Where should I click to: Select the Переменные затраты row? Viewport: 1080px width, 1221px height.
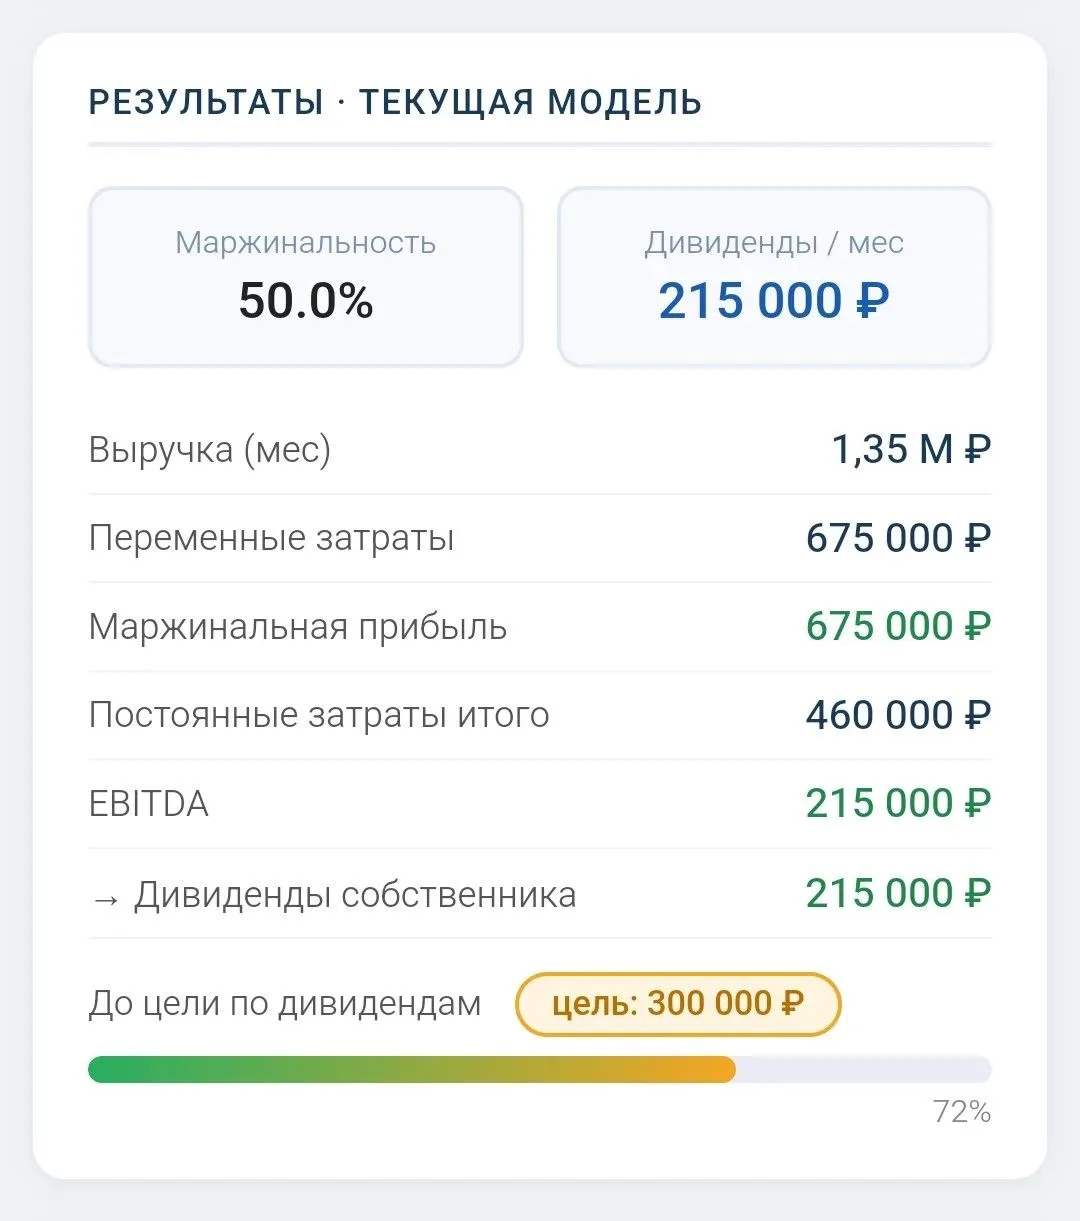tap(540, 538)
